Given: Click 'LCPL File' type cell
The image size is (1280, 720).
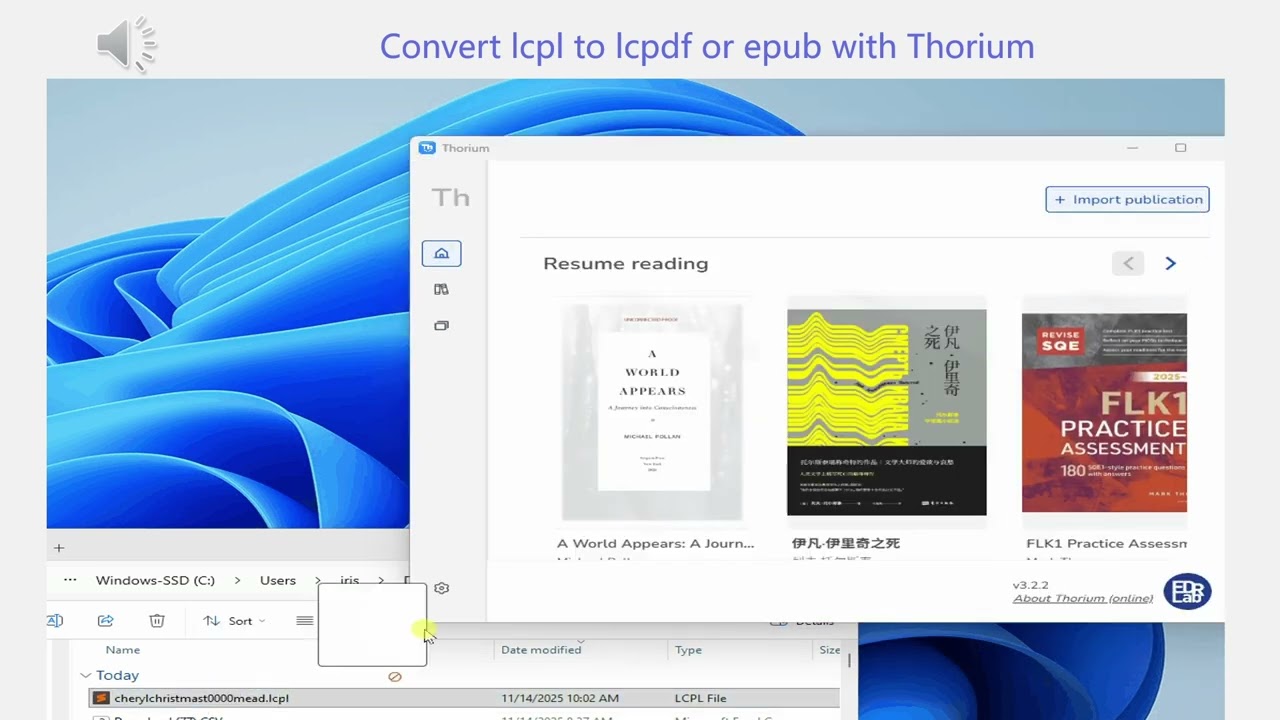Looking at the screenshot, I should pos(700,698).
